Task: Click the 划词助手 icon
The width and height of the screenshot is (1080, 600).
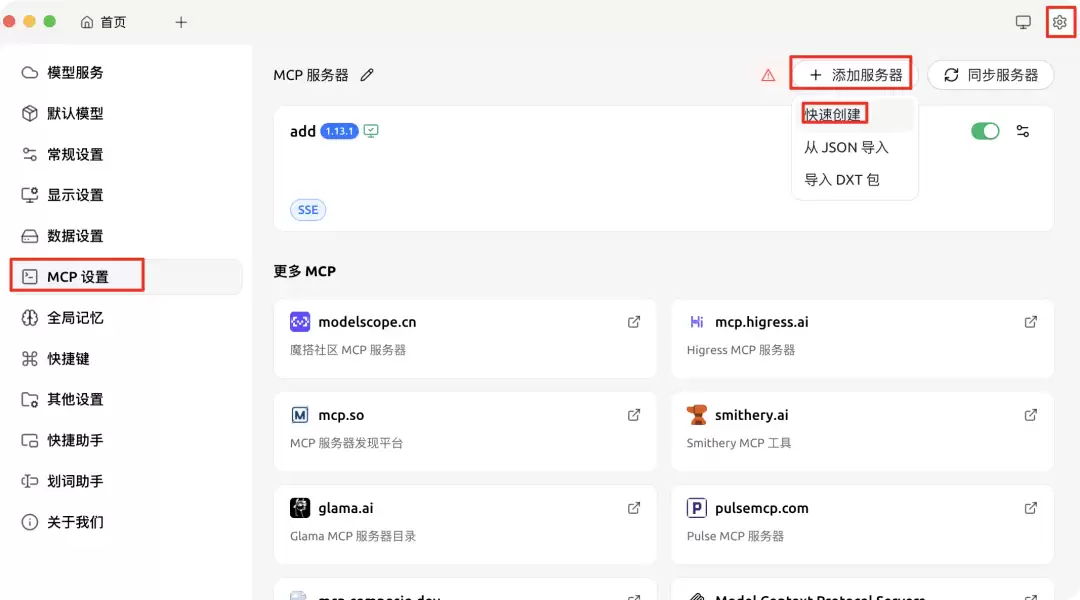Action: click(x=30, y=481)
